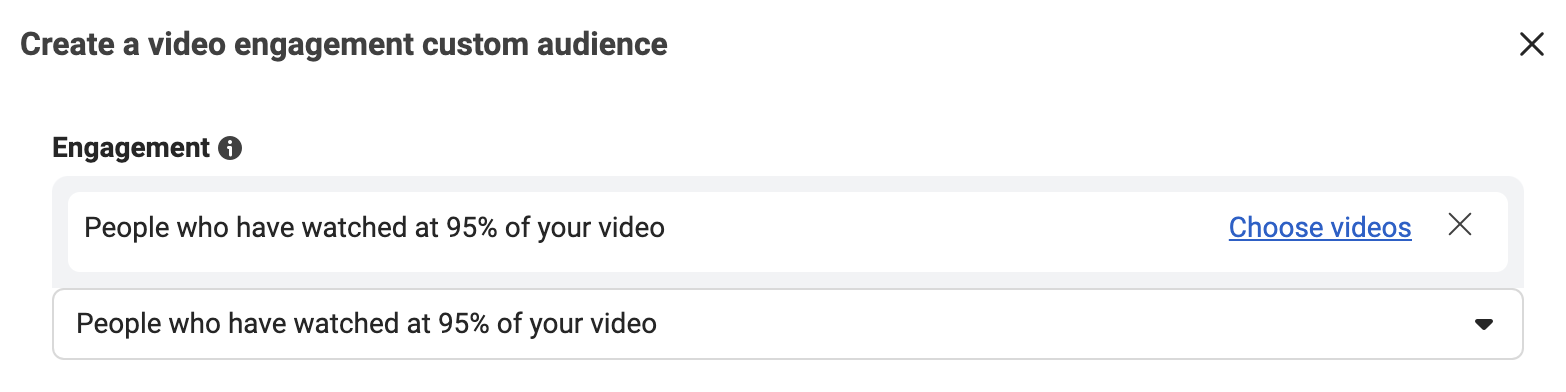The width and height of the screenshot is (1566, 392).
Task: Click the white engagement card showing 95% watched
Action: click(788, 232)
